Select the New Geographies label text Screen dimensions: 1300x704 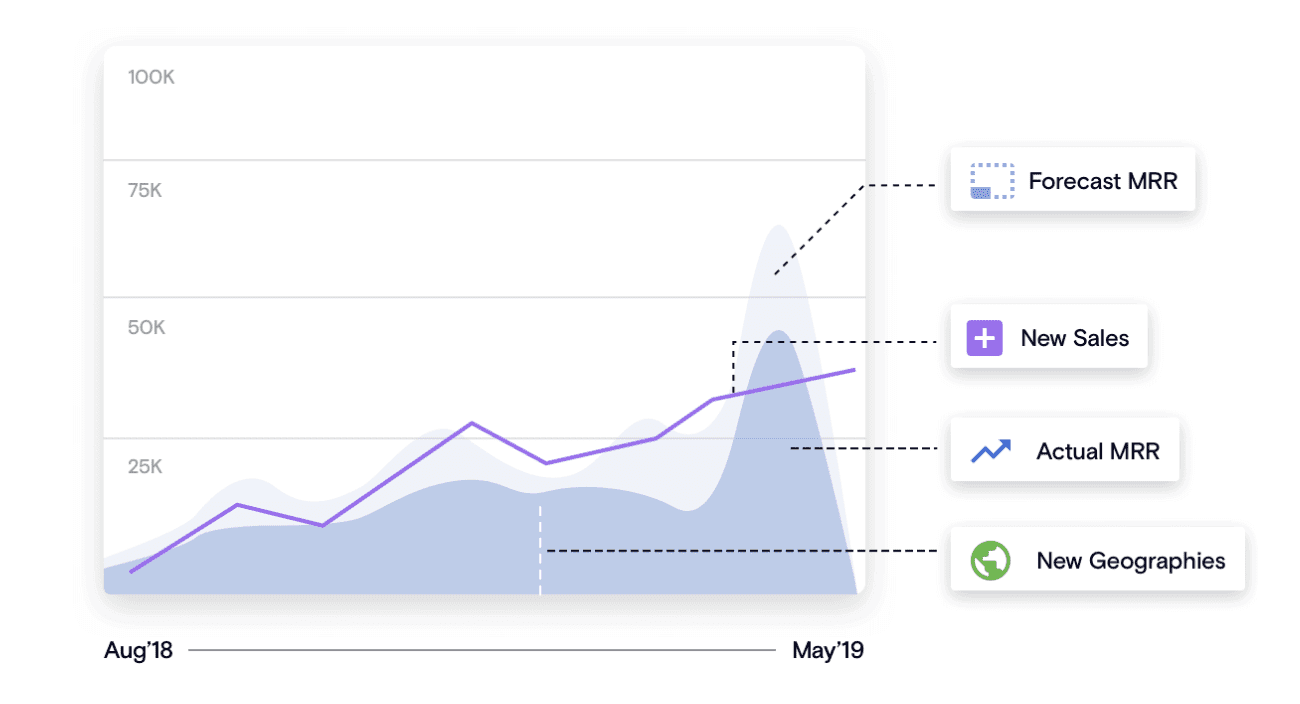[x=1130, y=560]
